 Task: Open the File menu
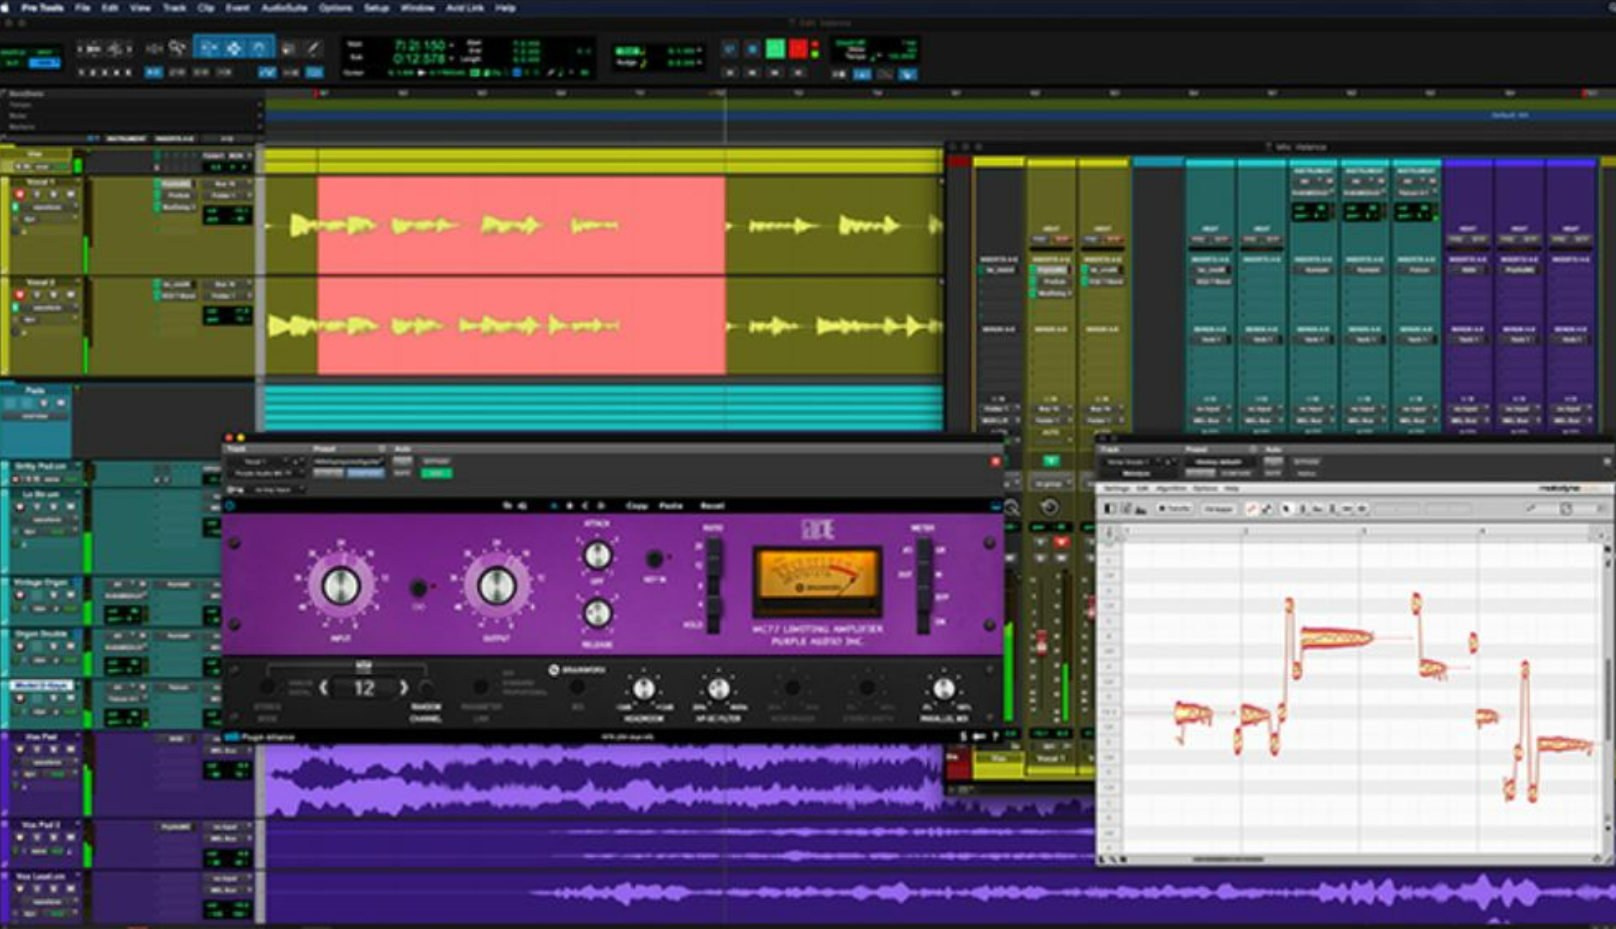click(x=83, y=7)
